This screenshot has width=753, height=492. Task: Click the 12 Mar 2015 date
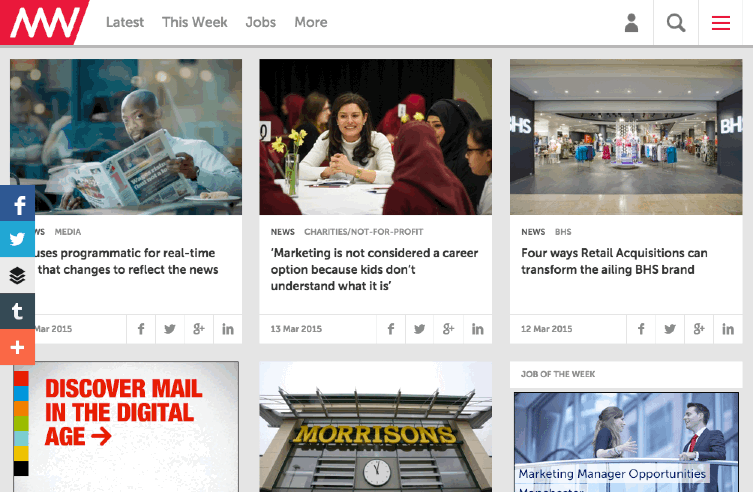click(547, 329)
